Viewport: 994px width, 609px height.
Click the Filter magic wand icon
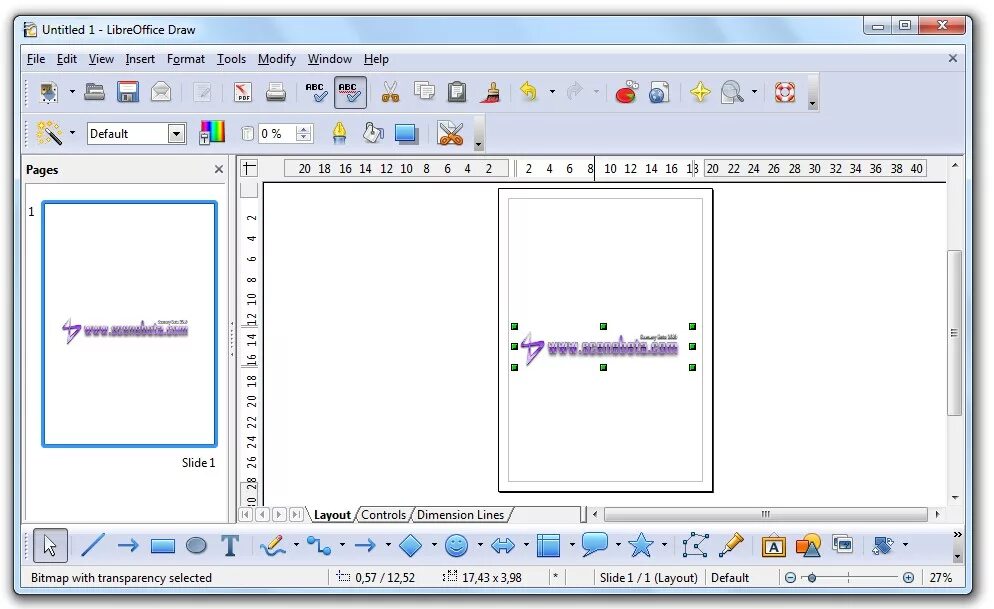tap(49, 133)
